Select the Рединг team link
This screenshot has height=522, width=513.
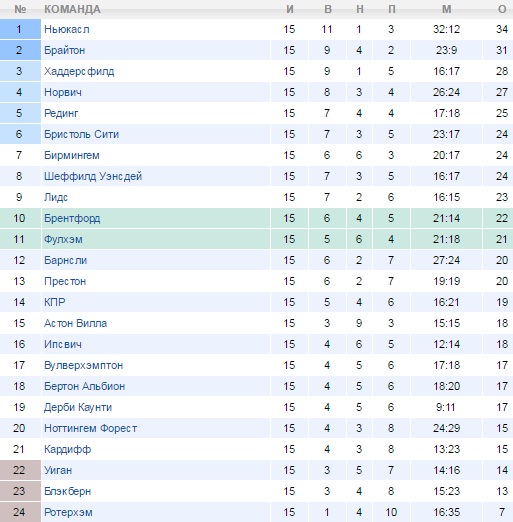pyautogui.click(x=61, y=113)
